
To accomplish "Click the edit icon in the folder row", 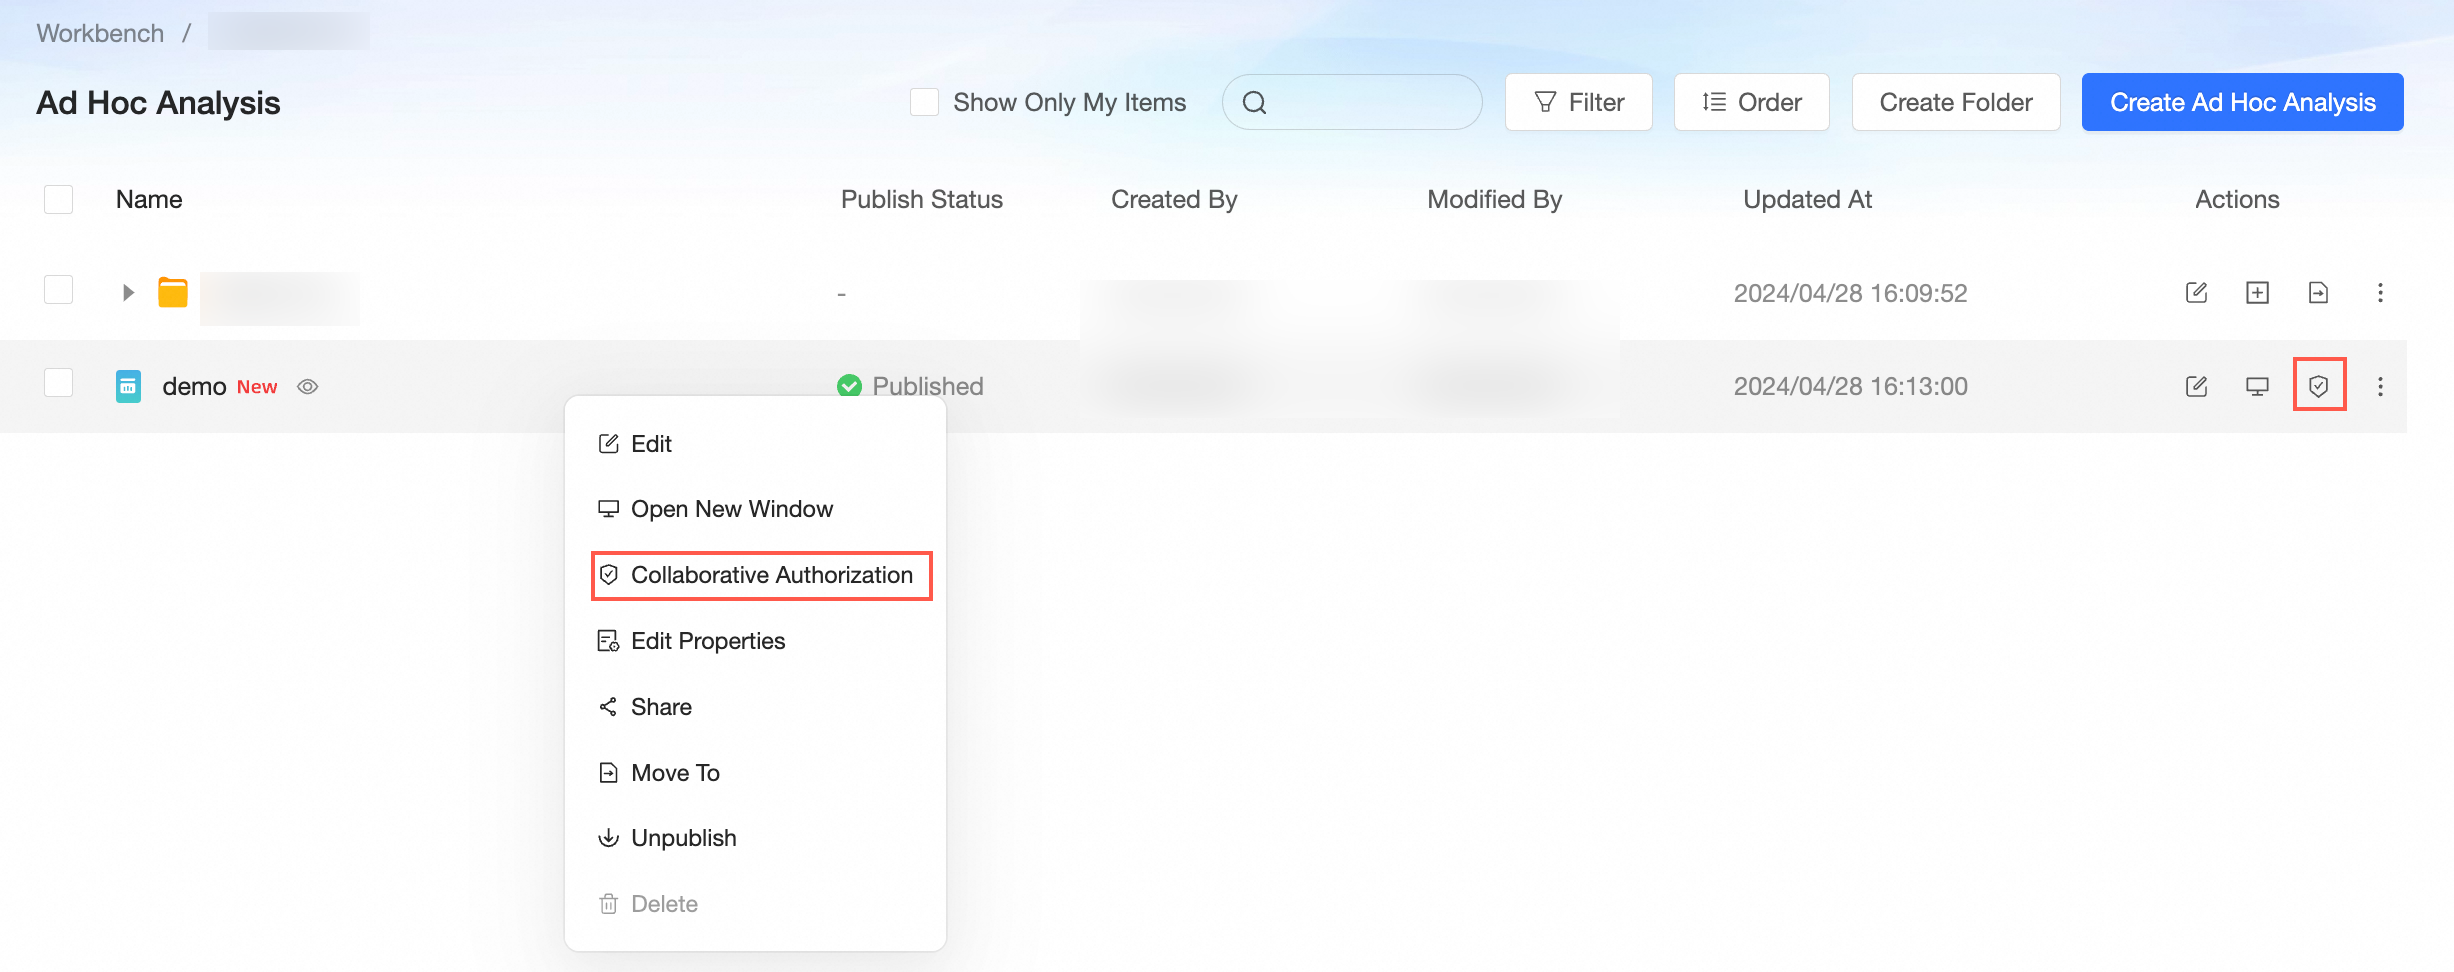I will (x=2196, y=293).
